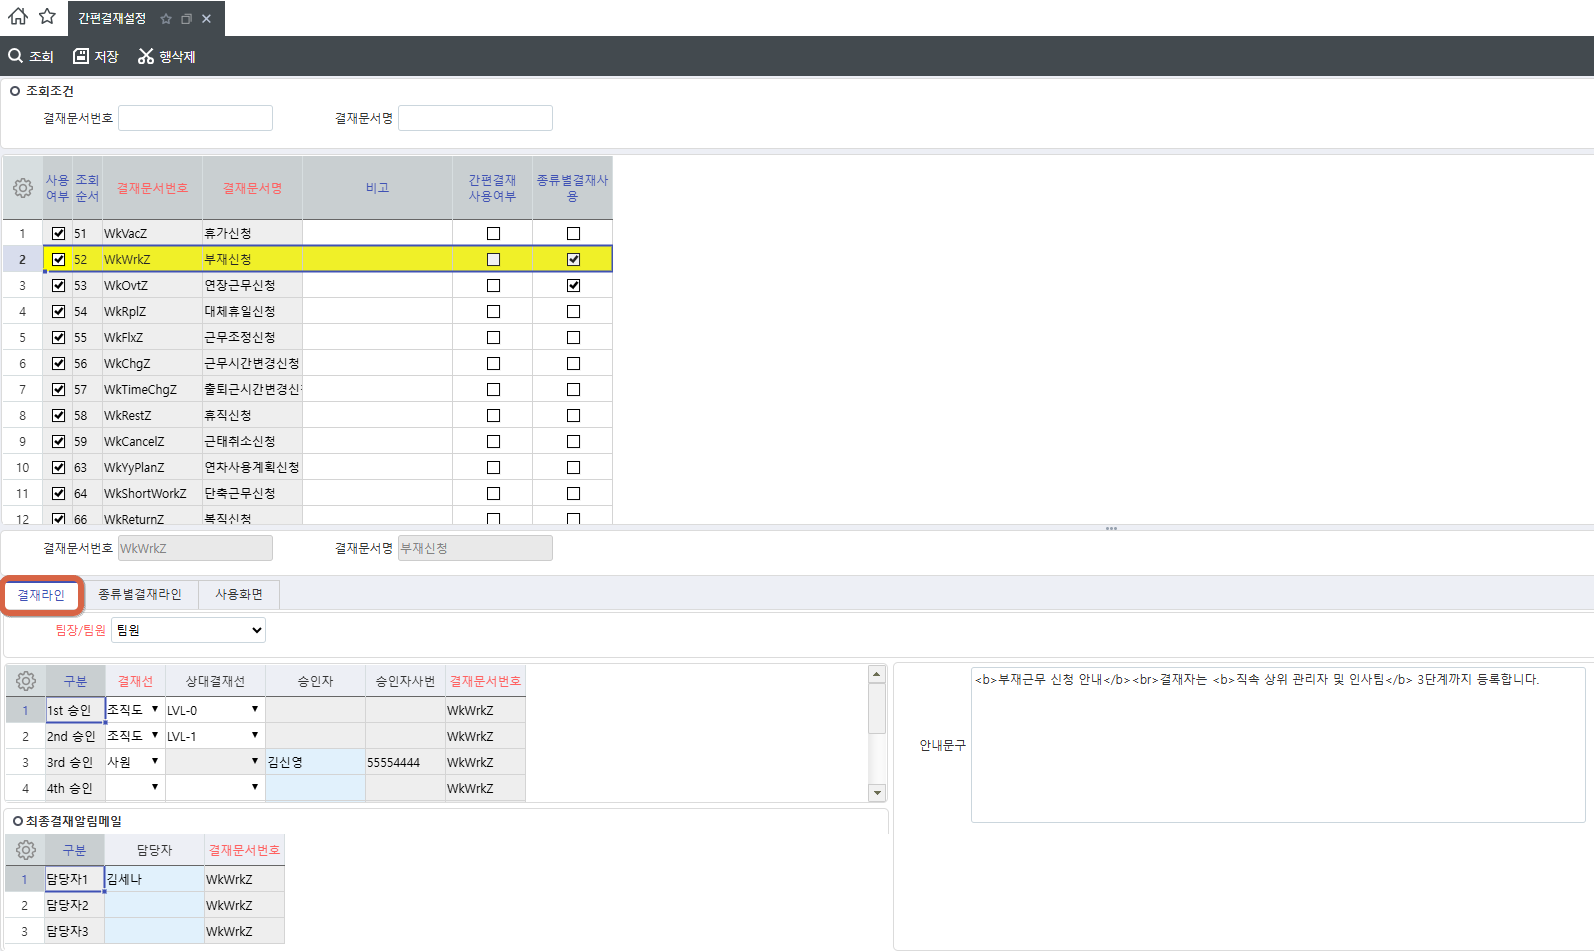Screen dimensions: 1594x951
Task: Expand the 결재선 dropdown in the 3rd 승인 row
Action: (x=155, y=761)
